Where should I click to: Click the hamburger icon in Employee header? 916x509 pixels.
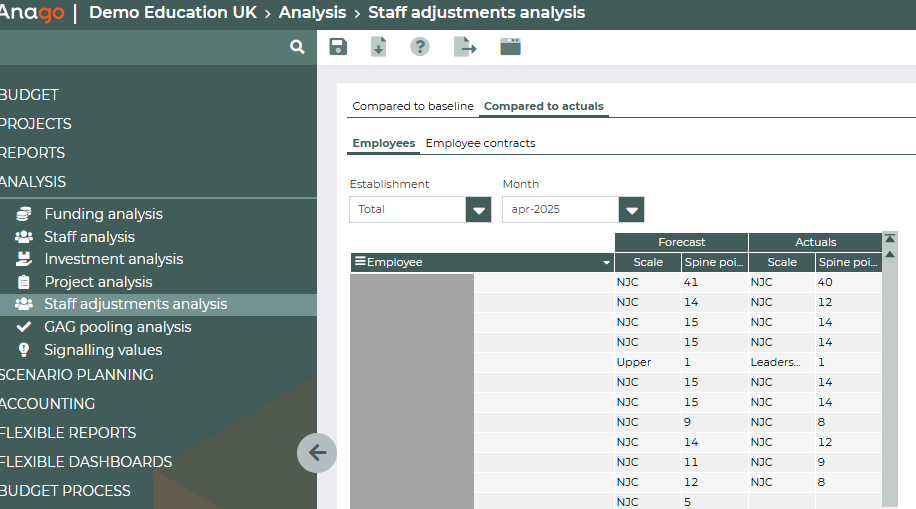(360, 262)
